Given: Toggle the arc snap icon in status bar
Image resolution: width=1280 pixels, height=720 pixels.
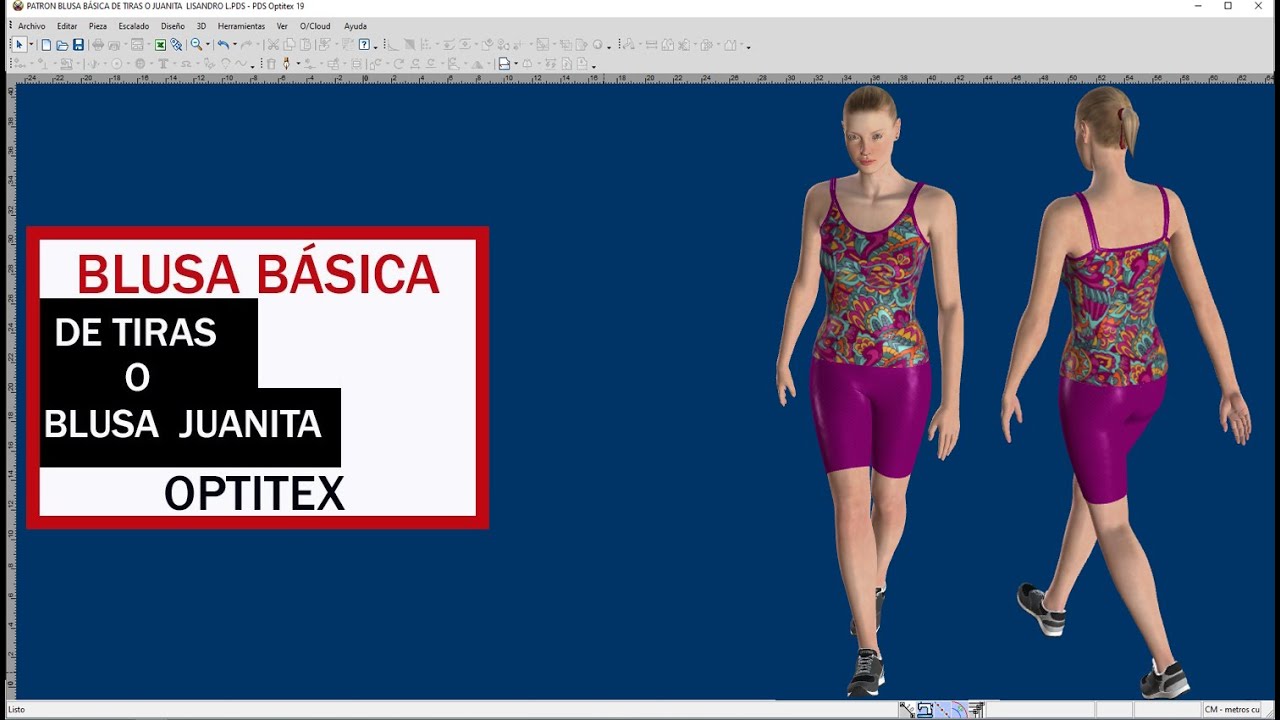Looking at the screenshot, I should [959, 710].
